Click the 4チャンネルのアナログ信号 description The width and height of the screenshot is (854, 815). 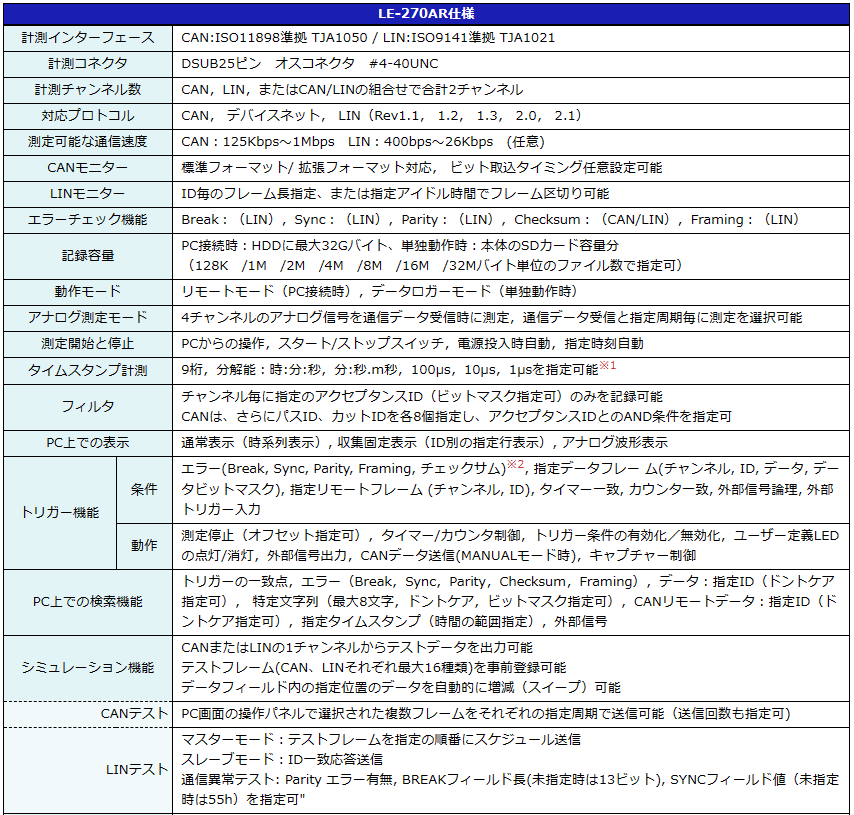tap(492, 317)
